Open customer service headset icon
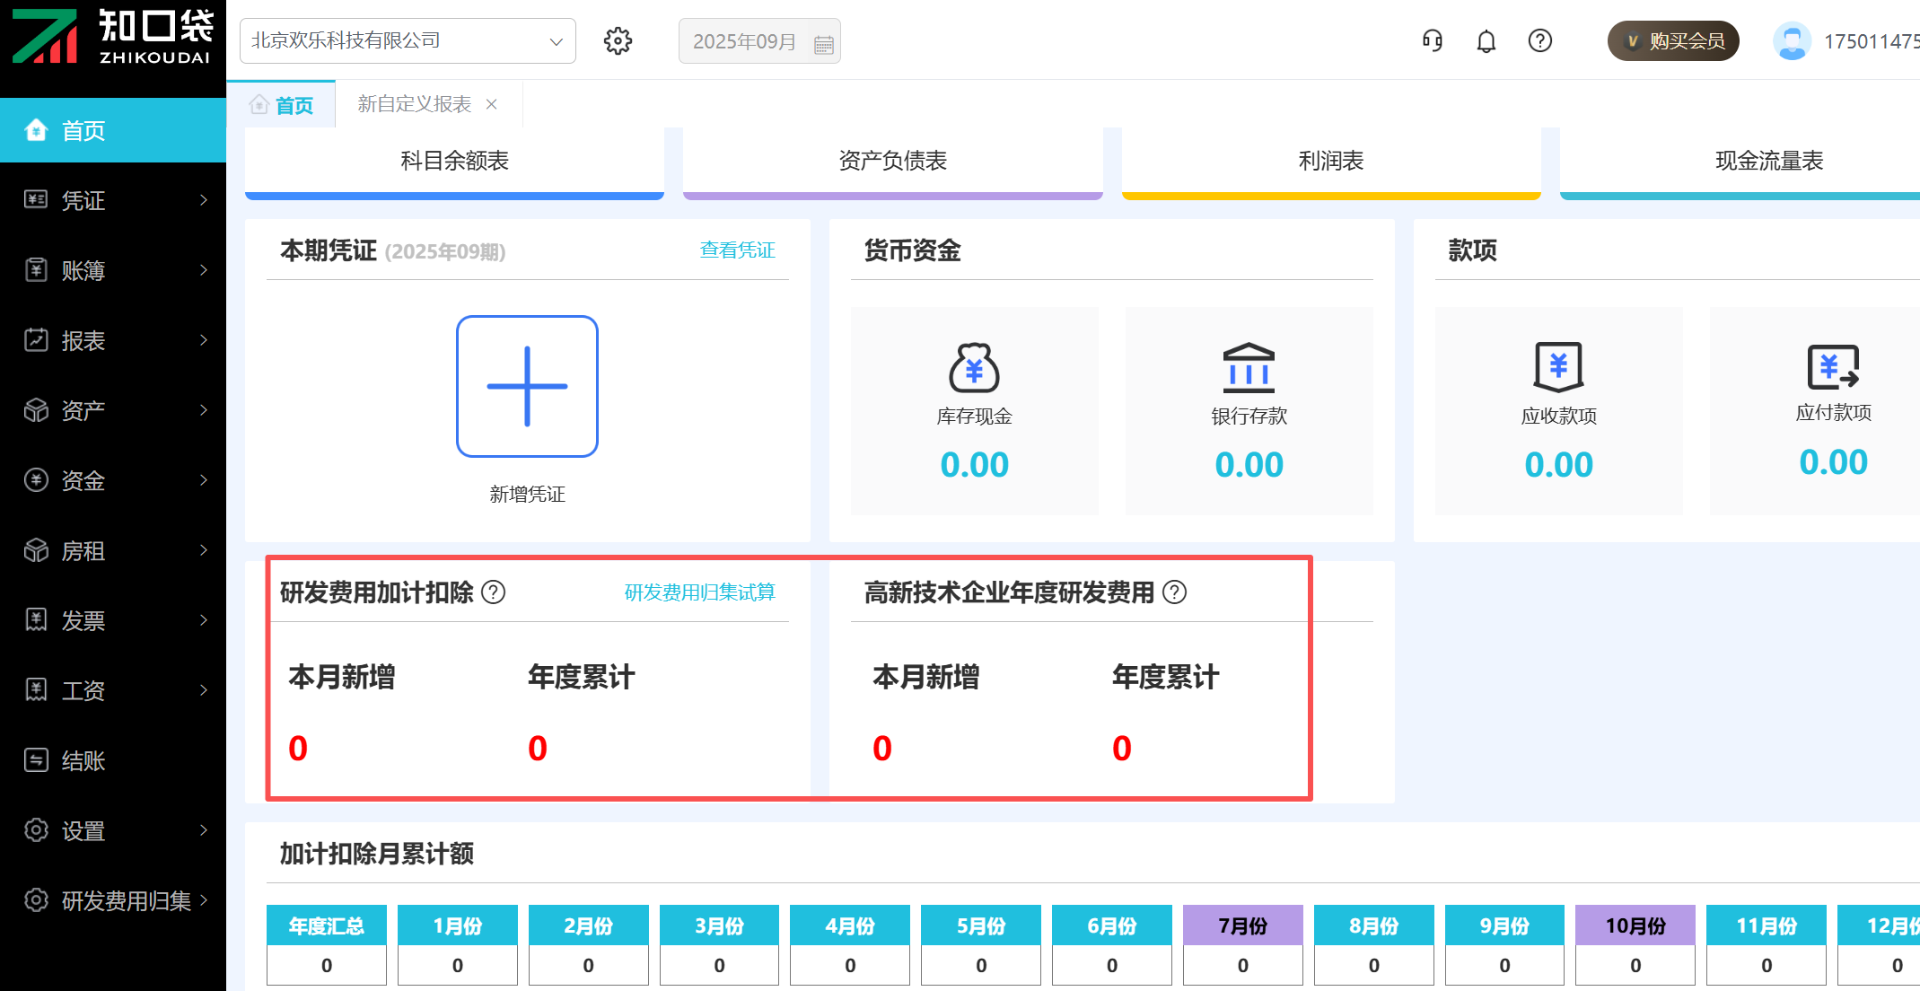The width and height of the screenshot is (1920, 991). coord(1432,41)
